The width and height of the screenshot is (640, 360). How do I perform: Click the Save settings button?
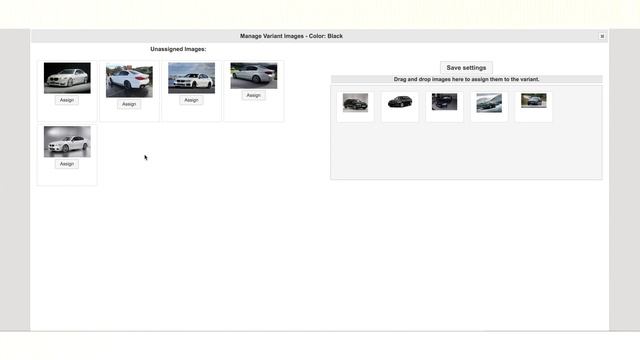click(x=466, y=68)
